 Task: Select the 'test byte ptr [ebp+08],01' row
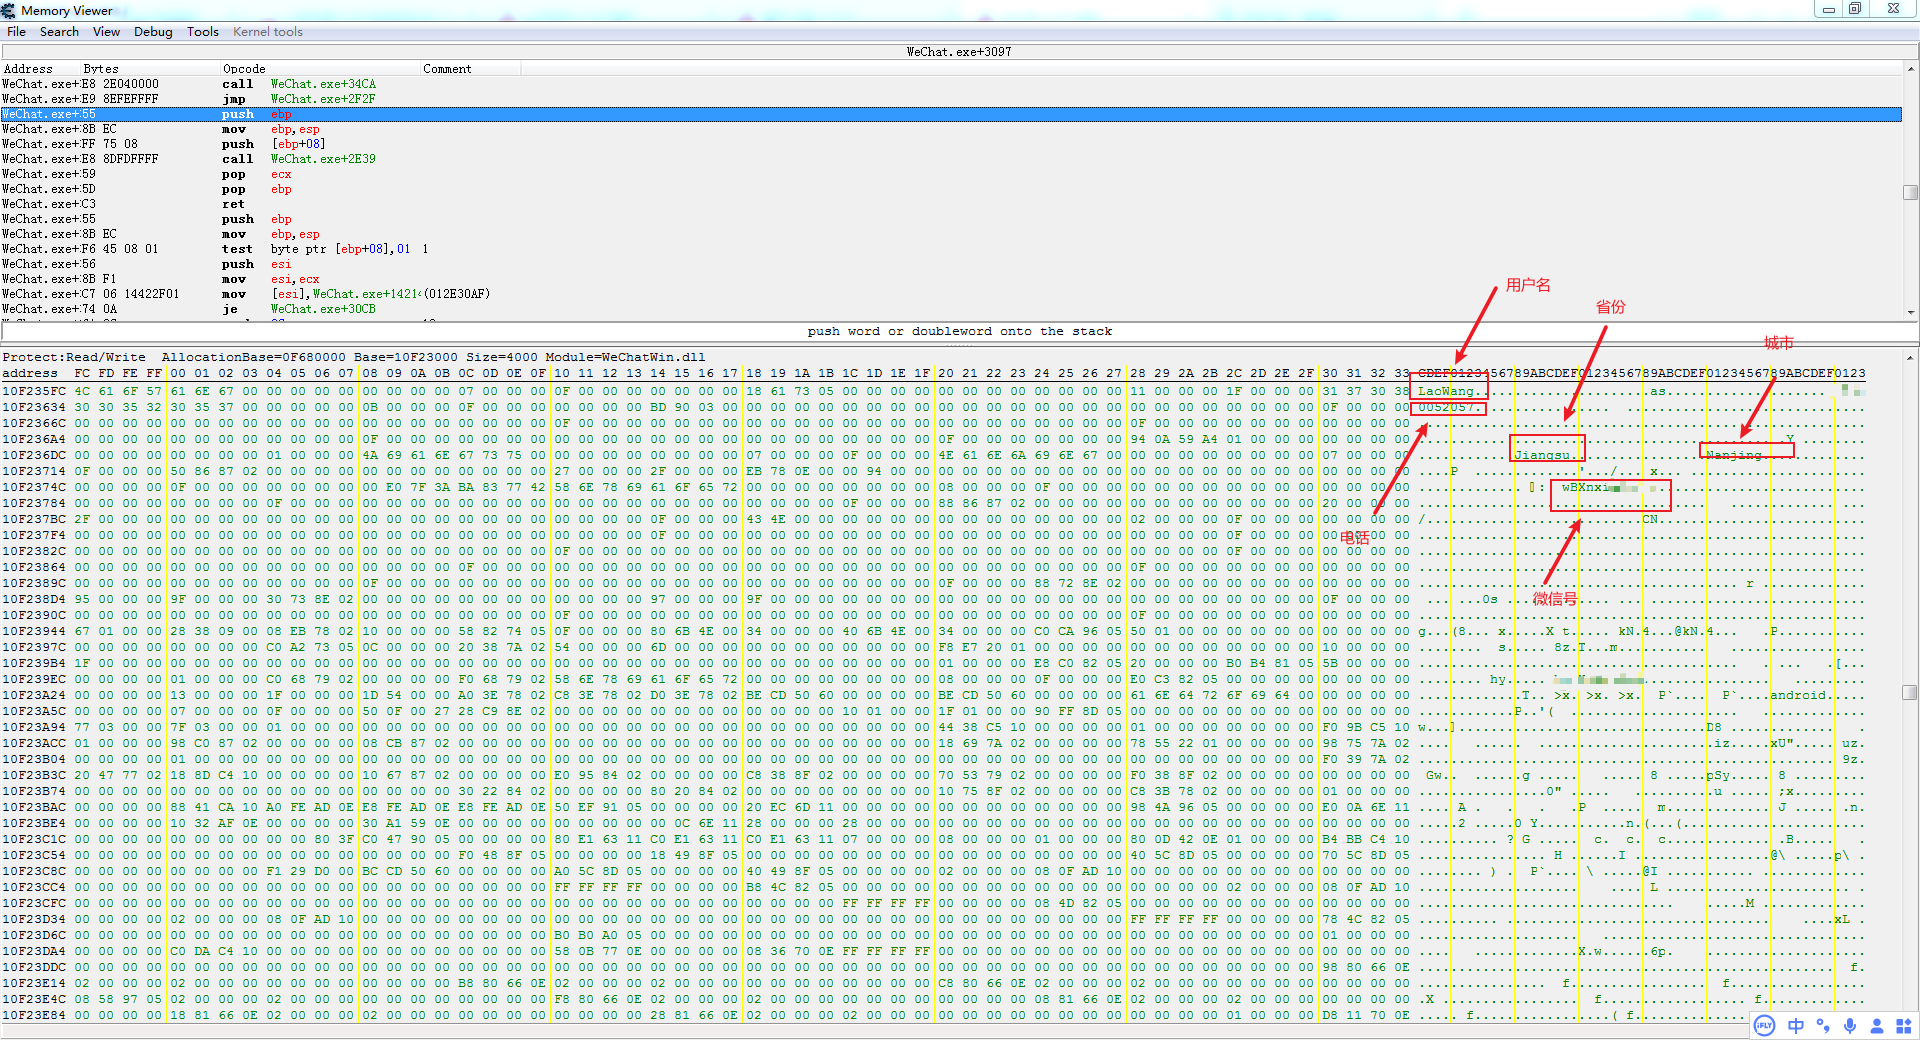(x=951, y=249)
